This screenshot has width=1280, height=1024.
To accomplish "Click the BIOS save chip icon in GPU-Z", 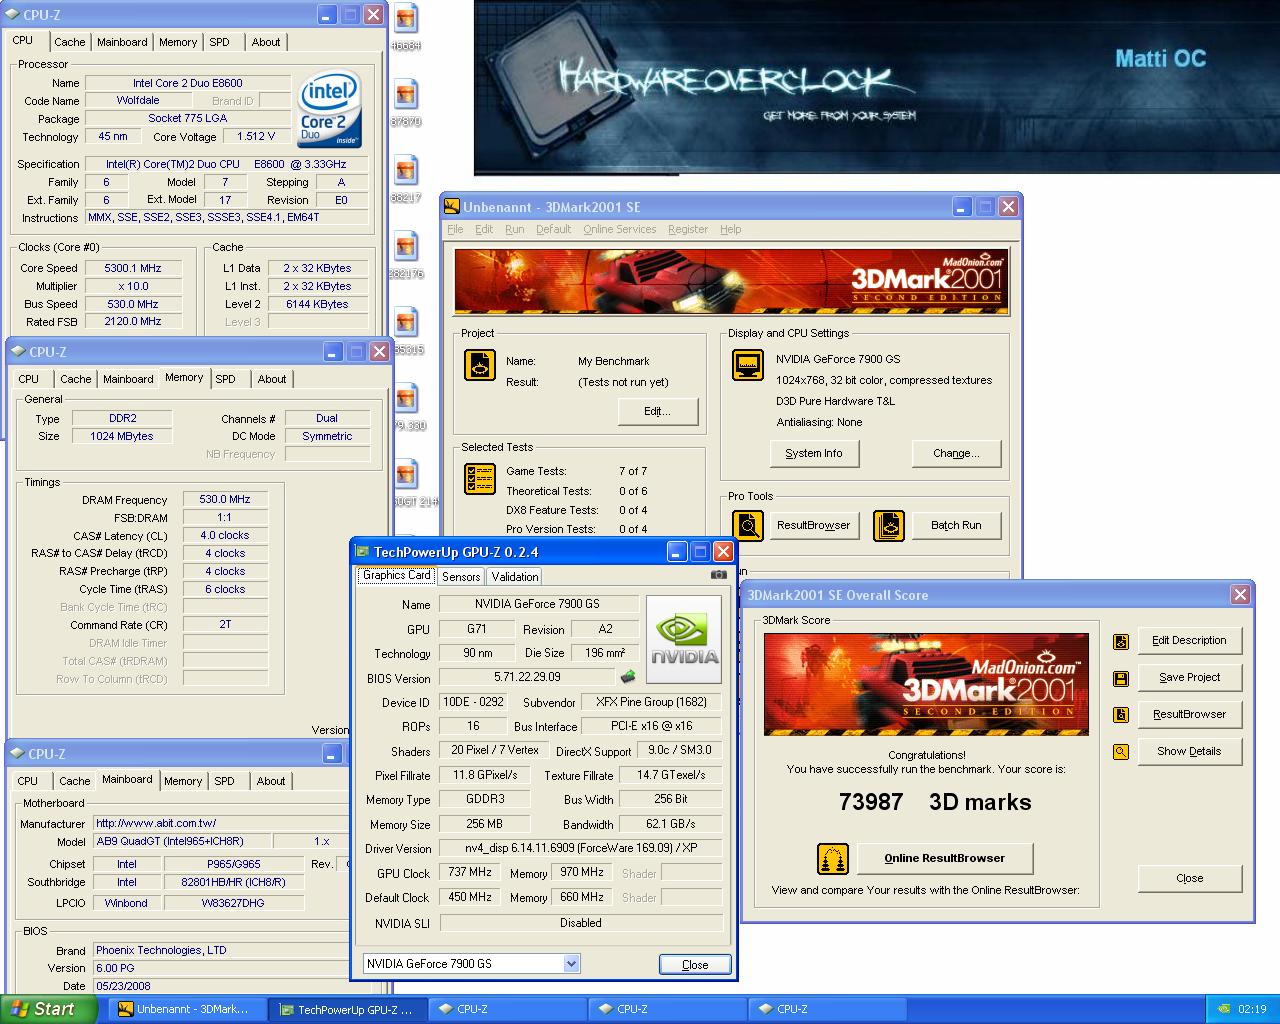I will (628, 677).
